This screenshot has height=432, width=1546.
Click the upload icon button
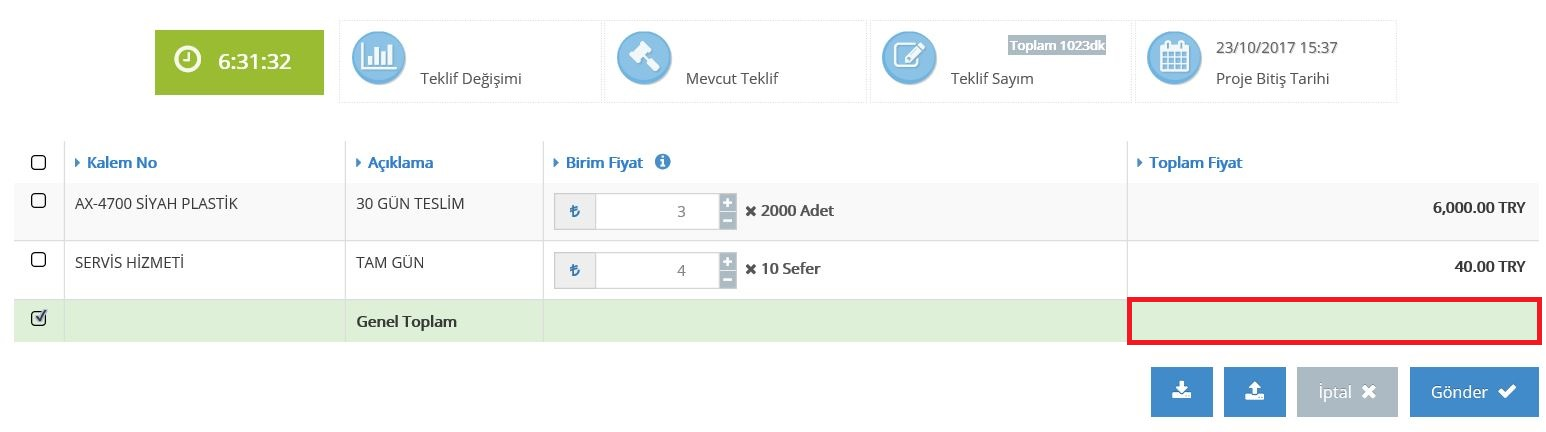[x=1255, y=392]
